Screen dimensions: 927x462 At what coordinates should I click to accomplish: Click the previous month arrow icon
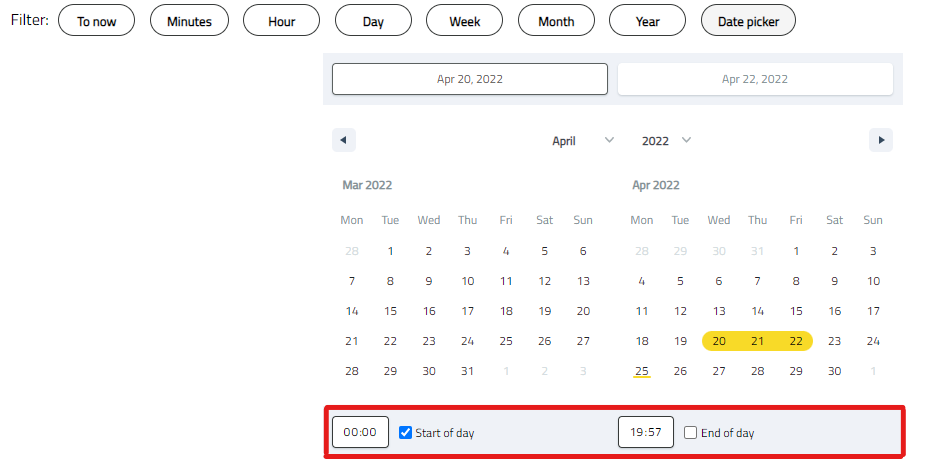click(343, 141)
